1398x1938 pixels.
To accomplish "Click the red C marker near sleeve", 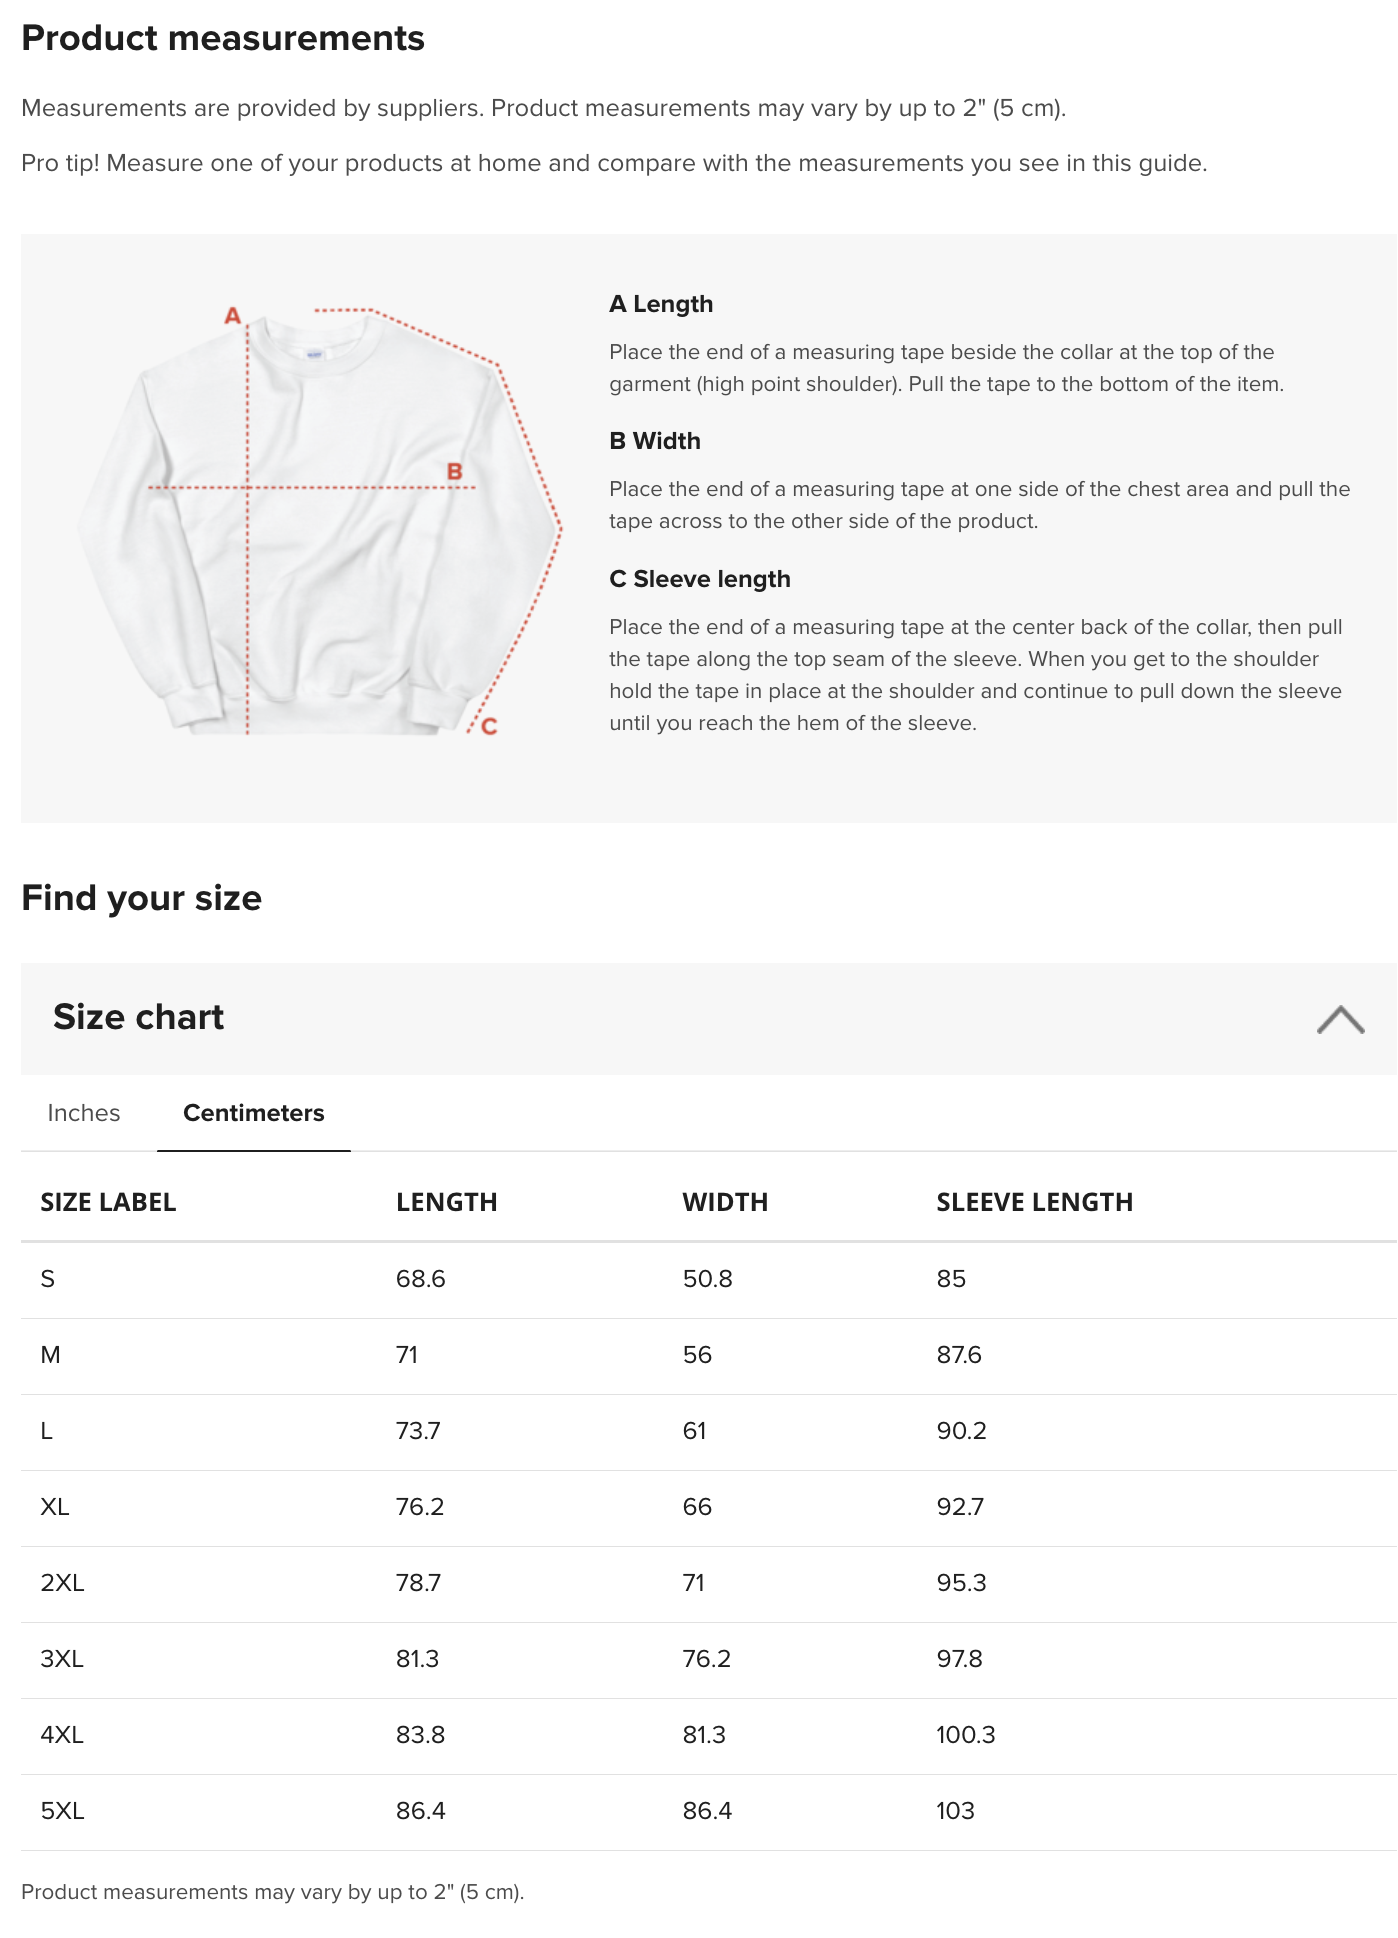I will [489, 726].
